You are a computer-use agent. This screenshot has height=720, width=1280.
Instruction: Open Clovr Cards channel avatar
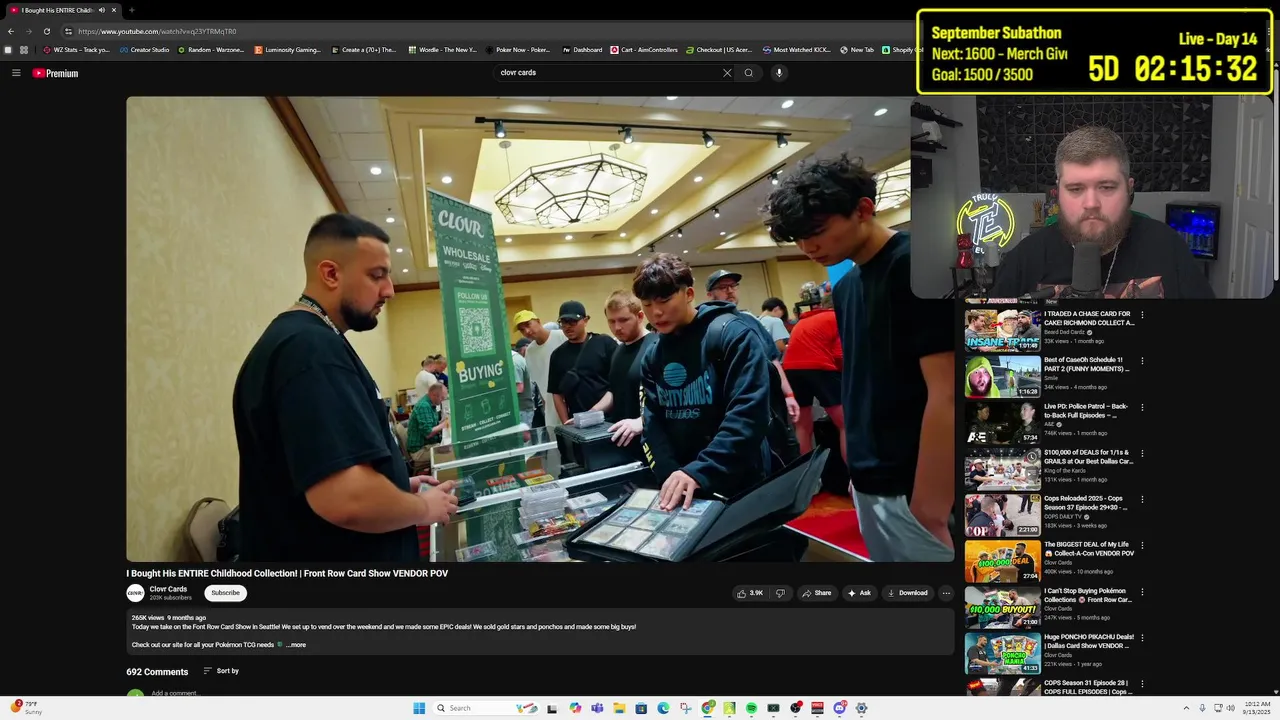pyautogui.click(x=135, y=593)
